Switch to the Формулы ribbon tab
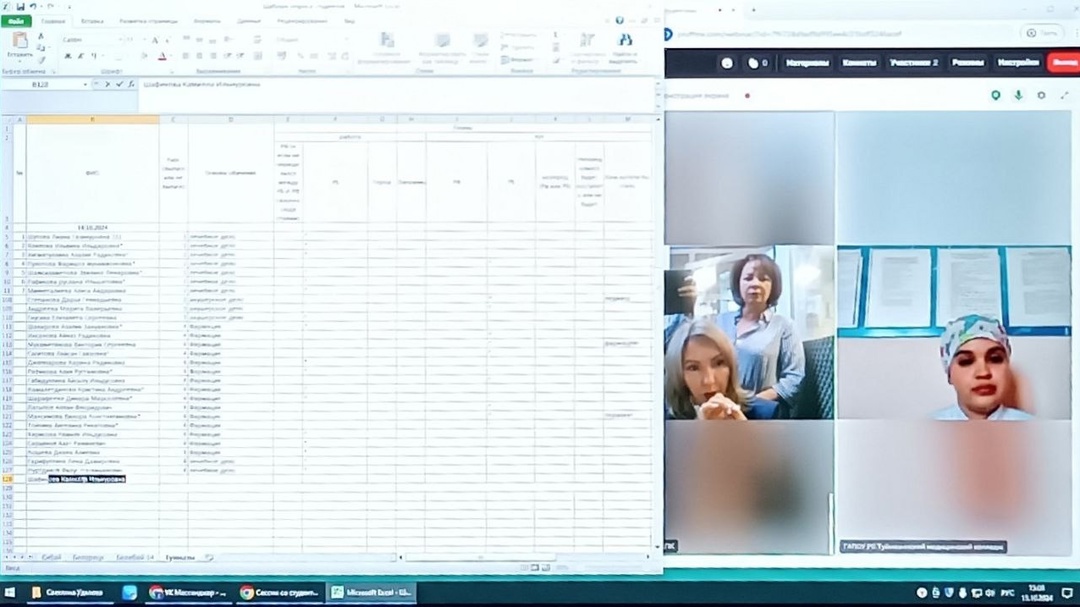The height and width of the screenshot is (607, 1080). pos(207,21)
